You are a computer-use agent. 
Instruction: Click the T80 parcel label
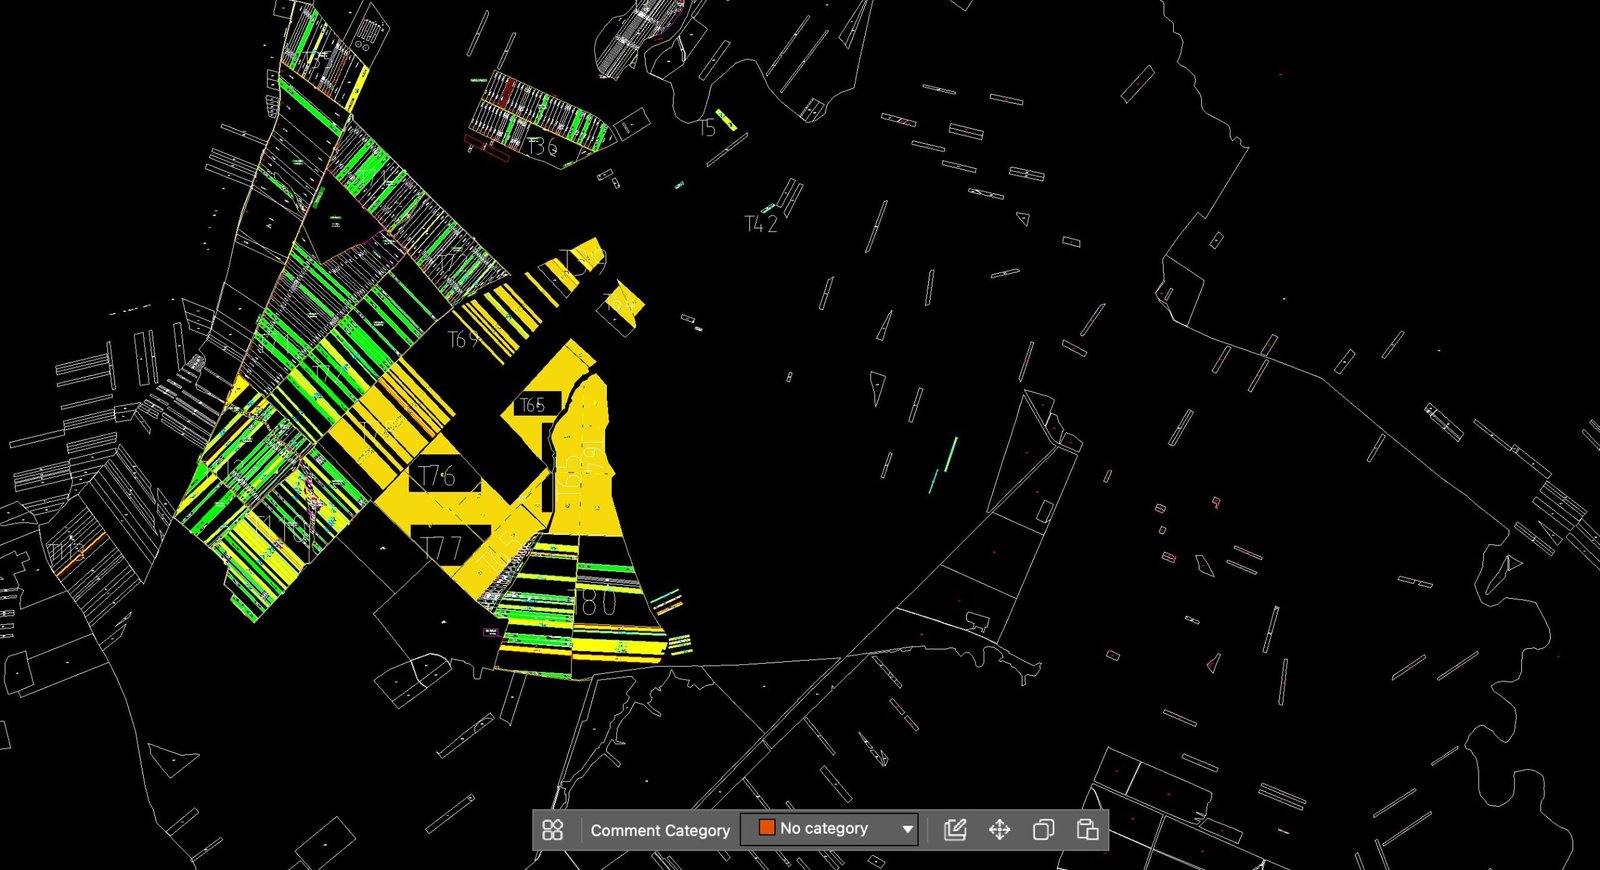point(598,602)
